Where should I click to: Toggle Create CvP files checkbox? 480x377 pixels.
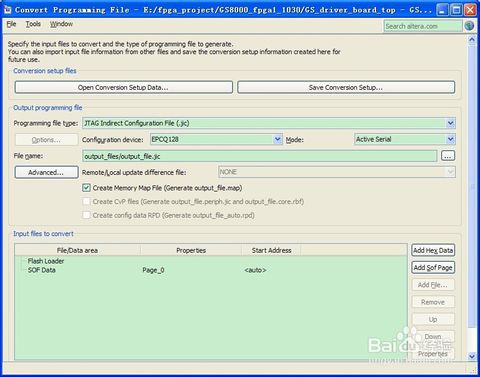click(x=86, y=201)
